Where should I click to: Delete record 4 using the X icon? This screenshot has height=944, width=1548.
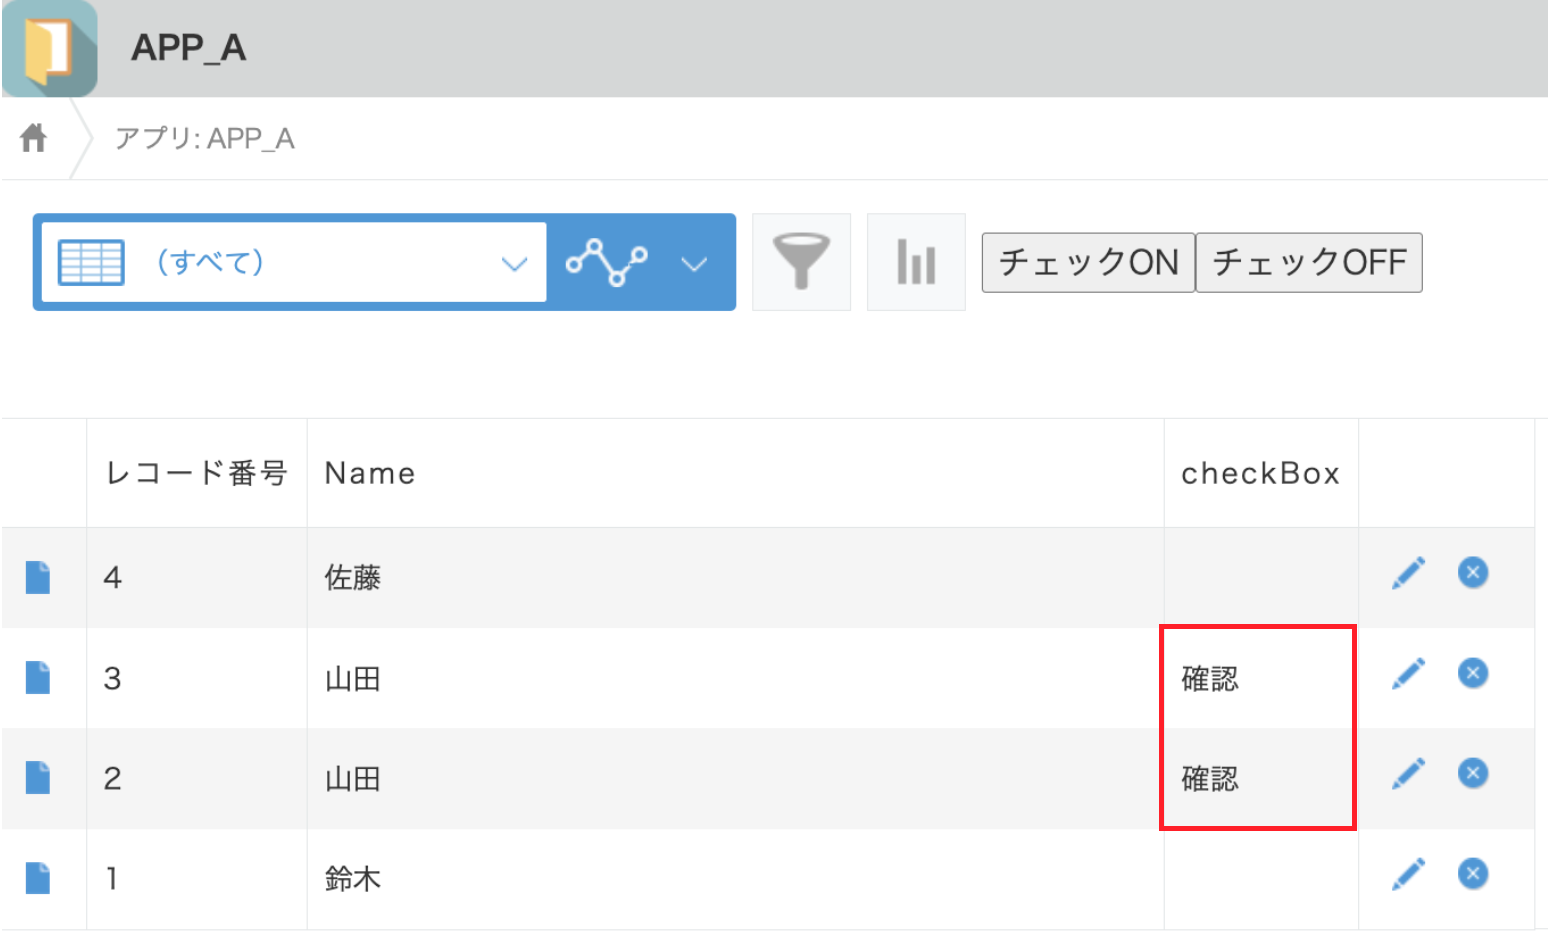[1472, 572]
